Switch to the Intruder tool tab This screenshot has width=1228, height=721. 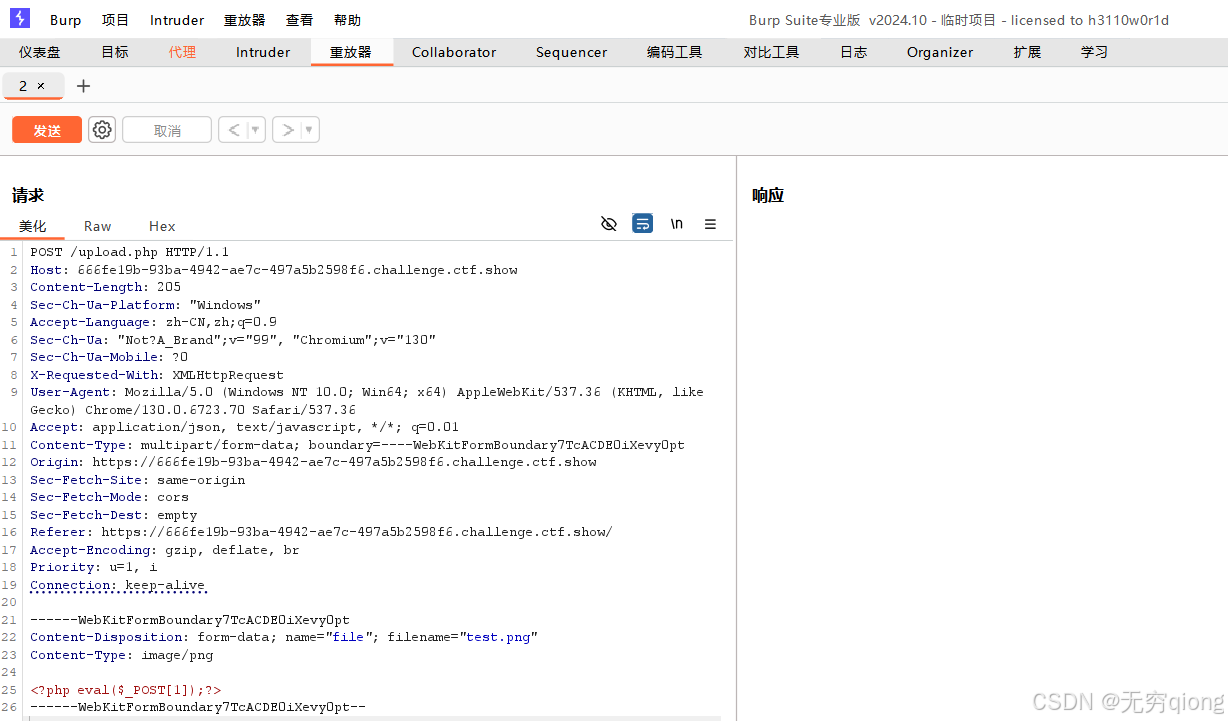click(263, 52)
